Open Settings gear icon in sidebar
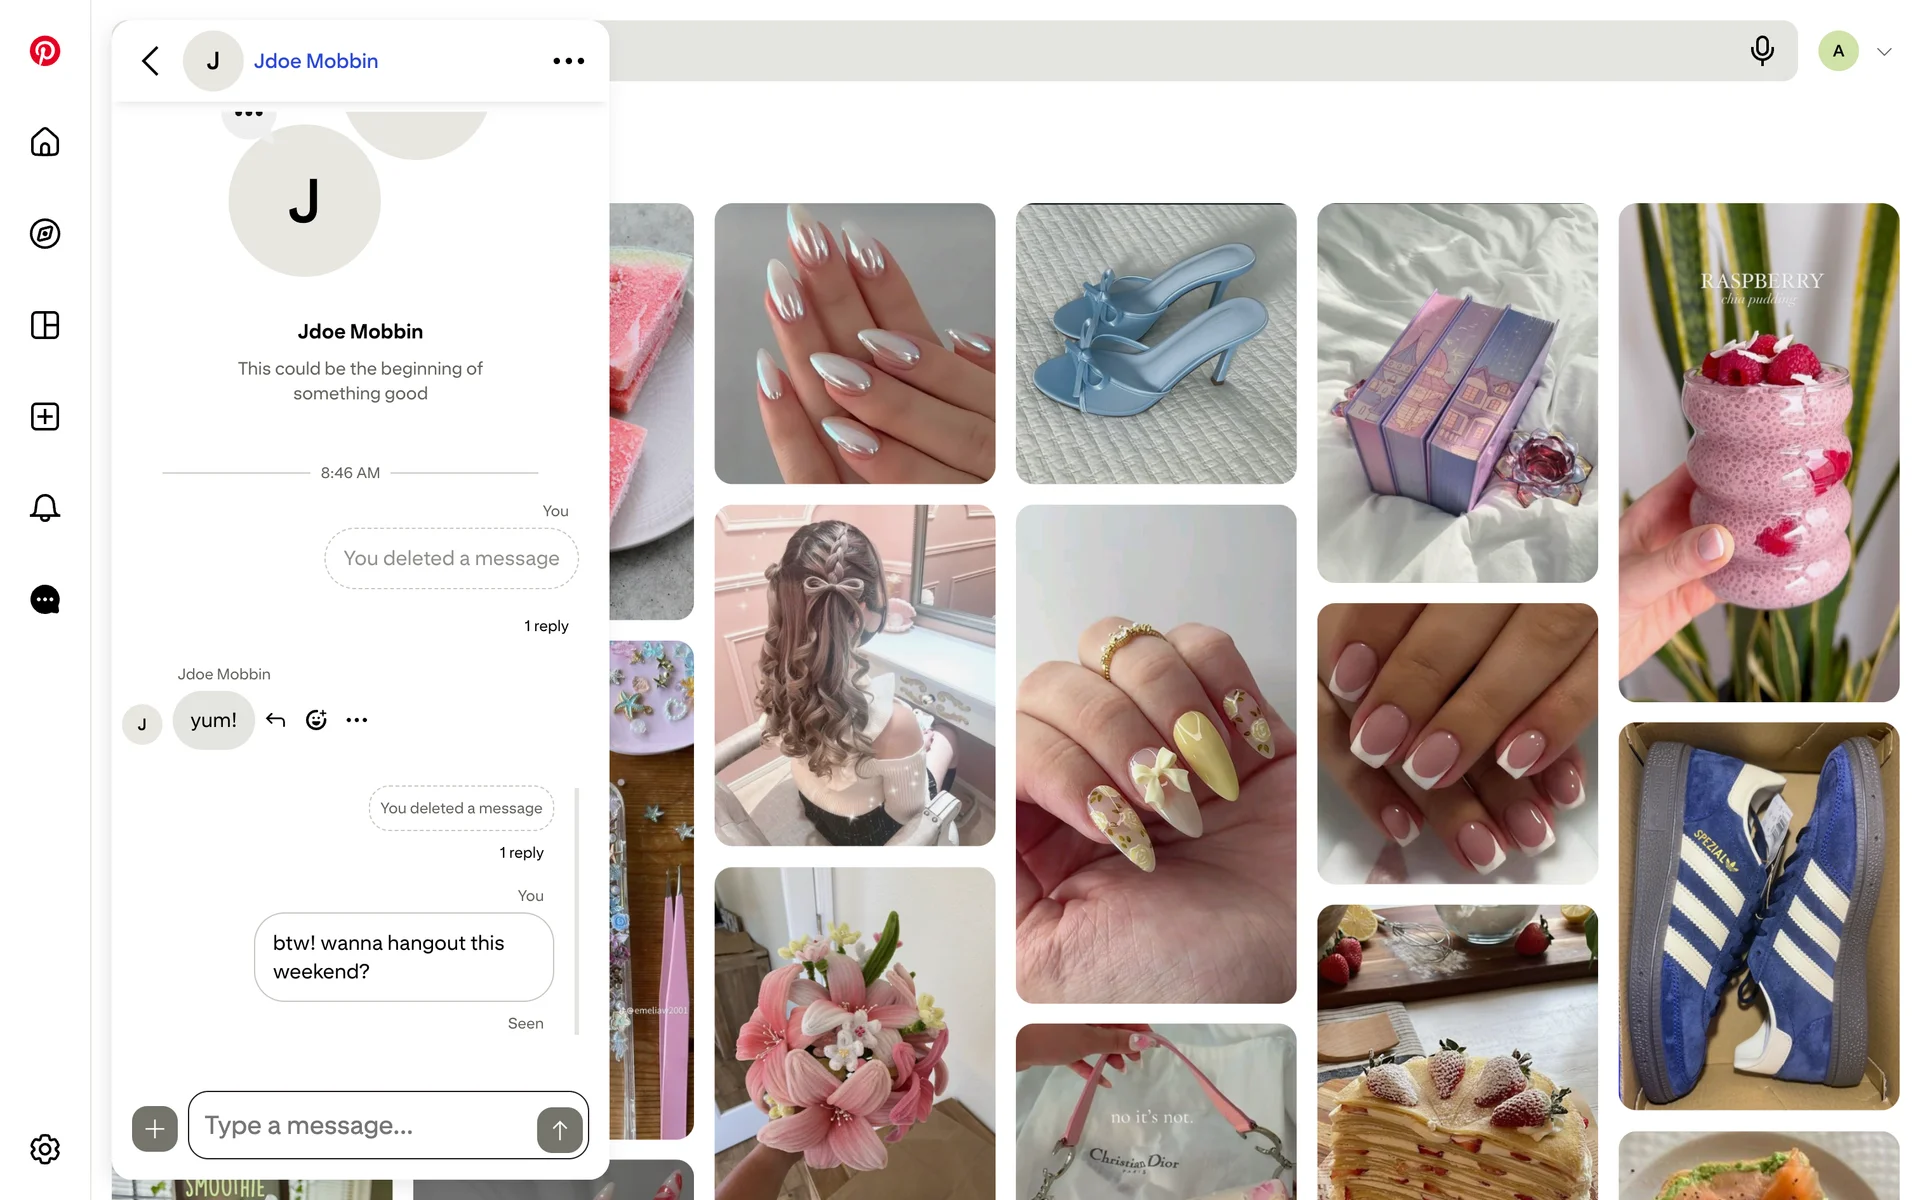The image size is (1920, 1200). (45, 1149)
